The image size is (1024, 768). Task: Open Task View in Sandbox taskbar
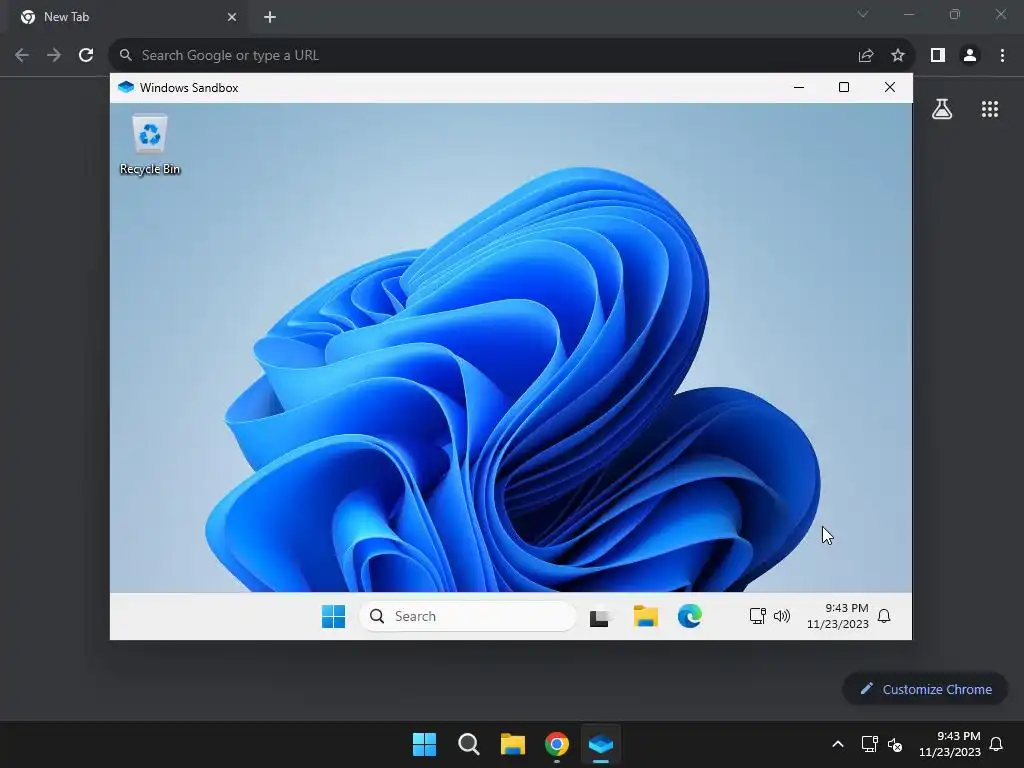click(600, 616)
